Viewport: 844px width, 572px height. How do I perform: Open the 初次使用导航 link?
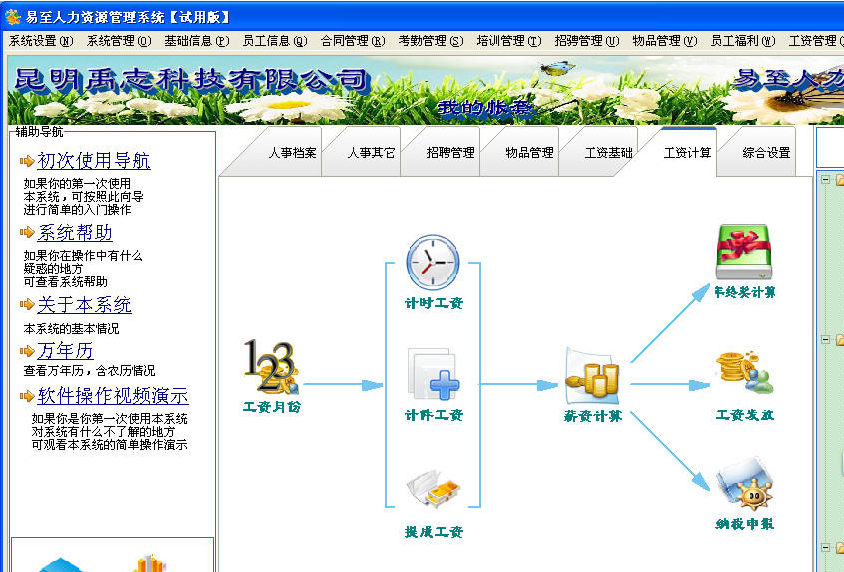coord(94,161)
